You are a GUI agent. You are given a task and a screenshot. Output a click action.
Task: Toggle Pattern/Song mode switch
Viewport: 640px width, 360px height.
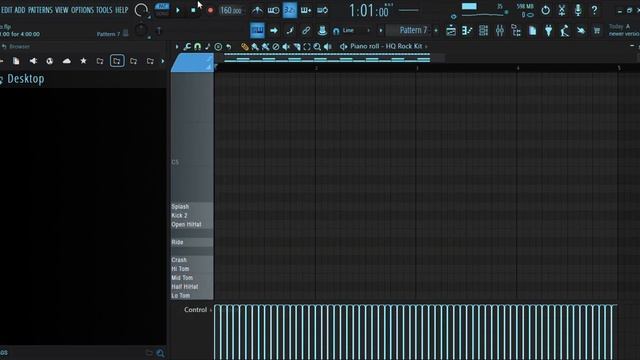pyautogui.click(x=162, y=10)
